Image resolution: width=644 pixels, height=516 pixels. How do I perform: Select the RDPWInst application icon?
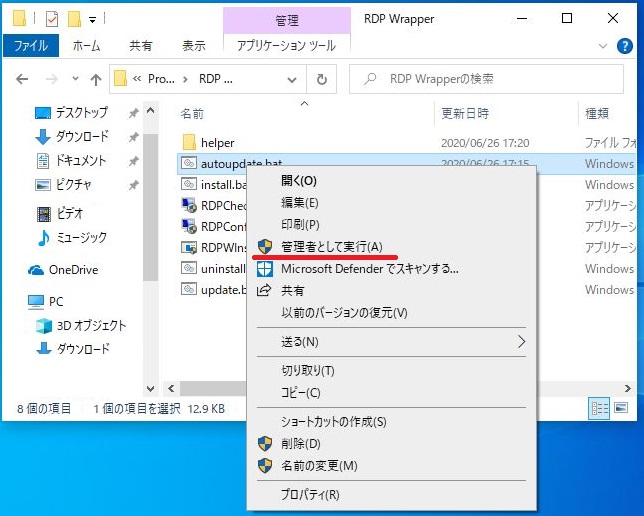189,247
